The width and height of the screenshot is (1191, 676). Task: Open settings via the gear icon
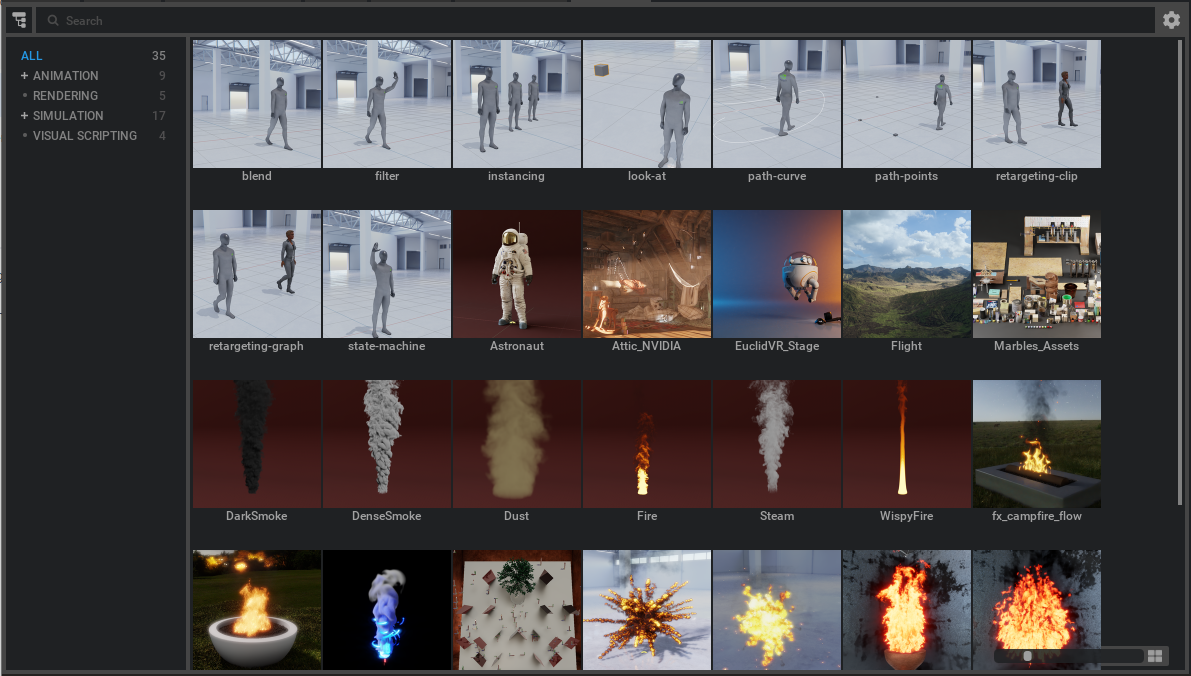(x=1171, y=19)
